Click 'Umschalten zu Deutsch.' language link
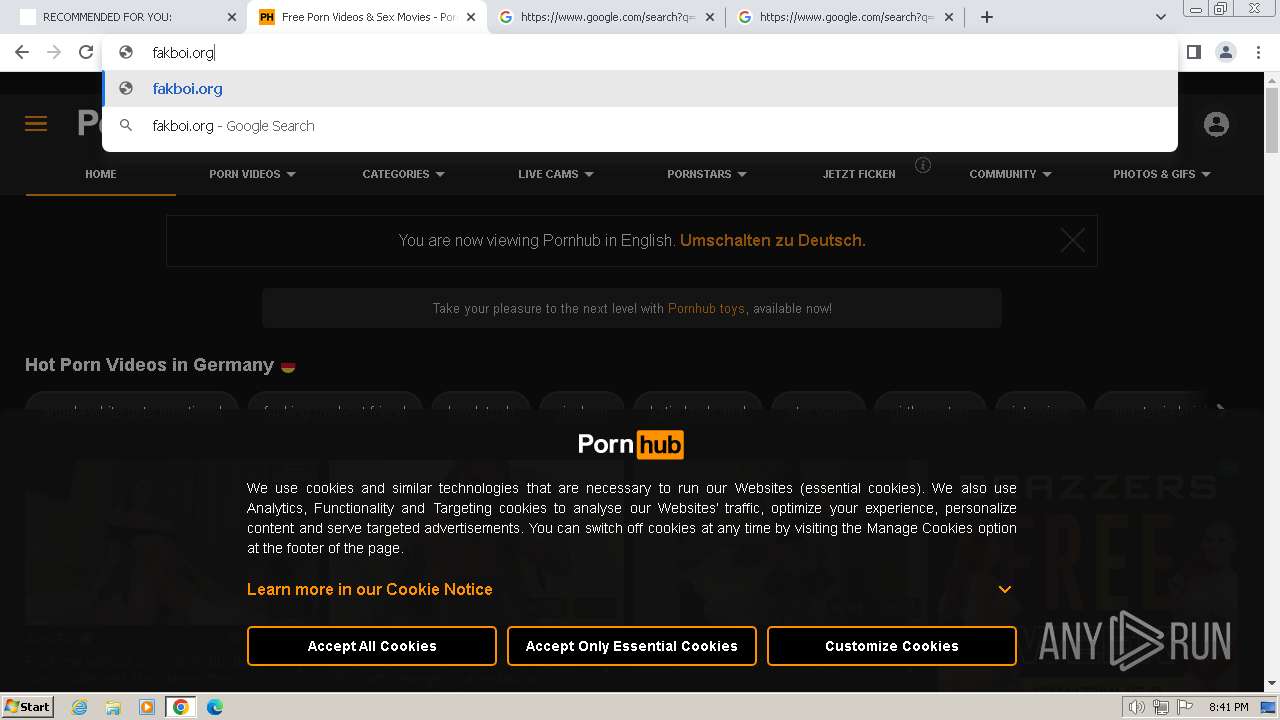The width and height of the screenshot is (1280, 720). [773, 240]
